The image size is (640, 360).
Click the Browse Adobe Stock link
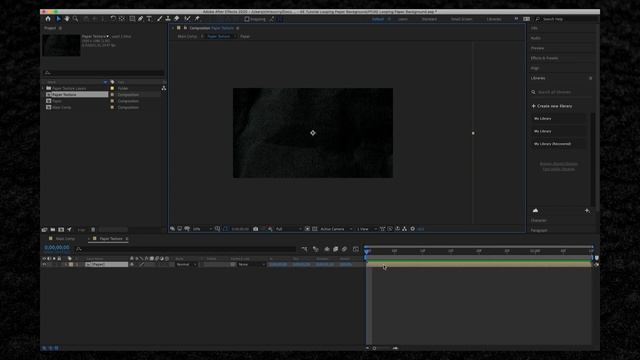[559, 164]
